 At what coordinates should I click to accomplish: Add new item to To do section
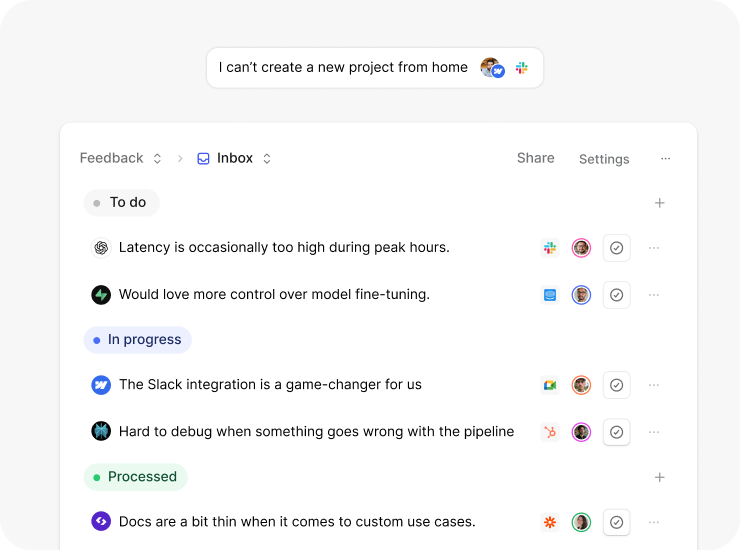pyautogui.click(x=659, y=203)
